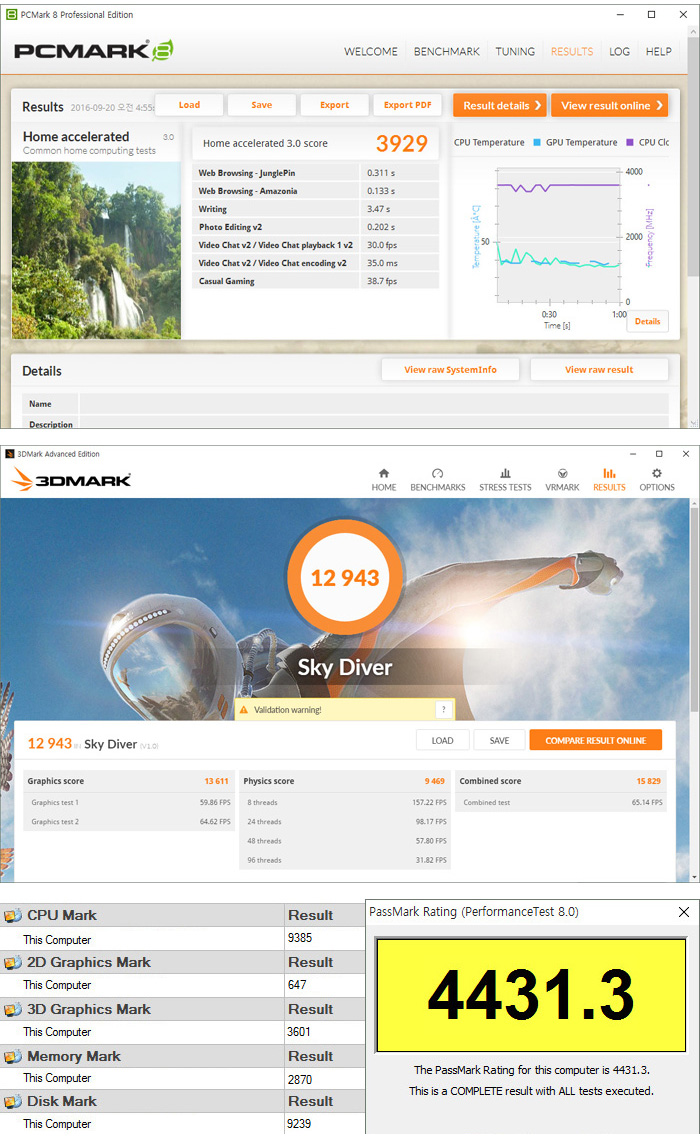Viewport: 700px width, 1137px height.
Task: Select PCMark RESULTS tab
Action: coord(572,51)
